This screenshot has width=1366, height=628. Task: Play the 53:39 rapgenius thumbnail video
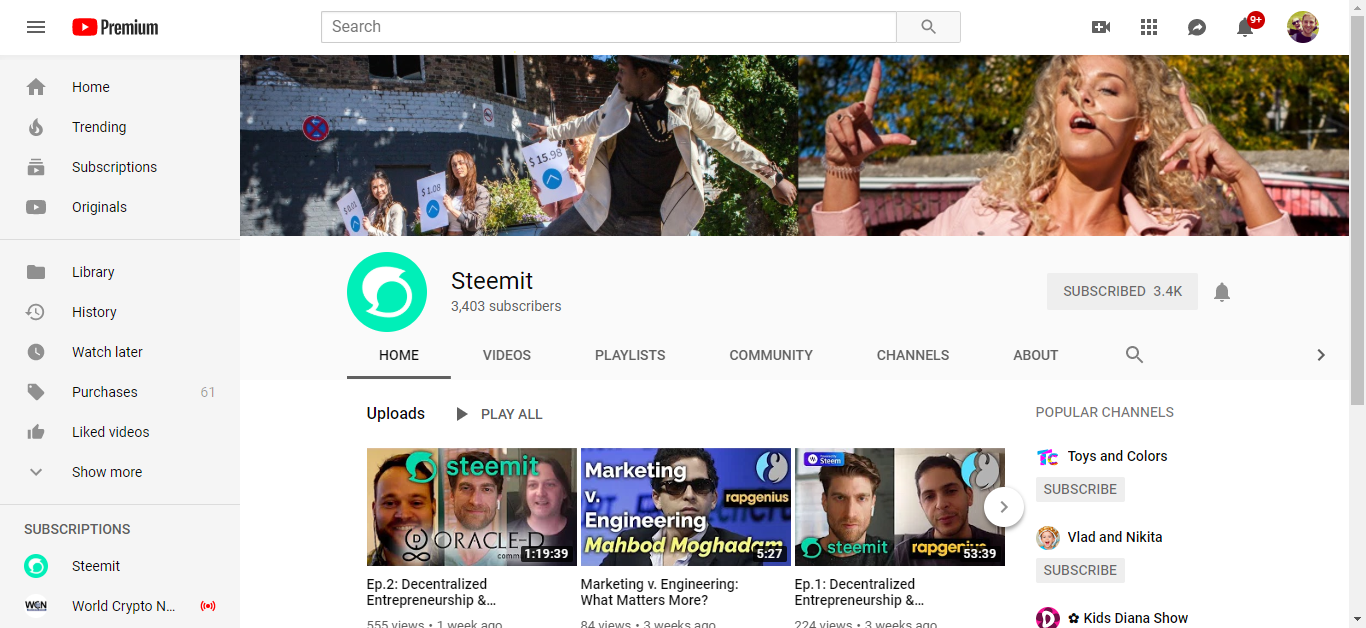(x=900, y=507)
